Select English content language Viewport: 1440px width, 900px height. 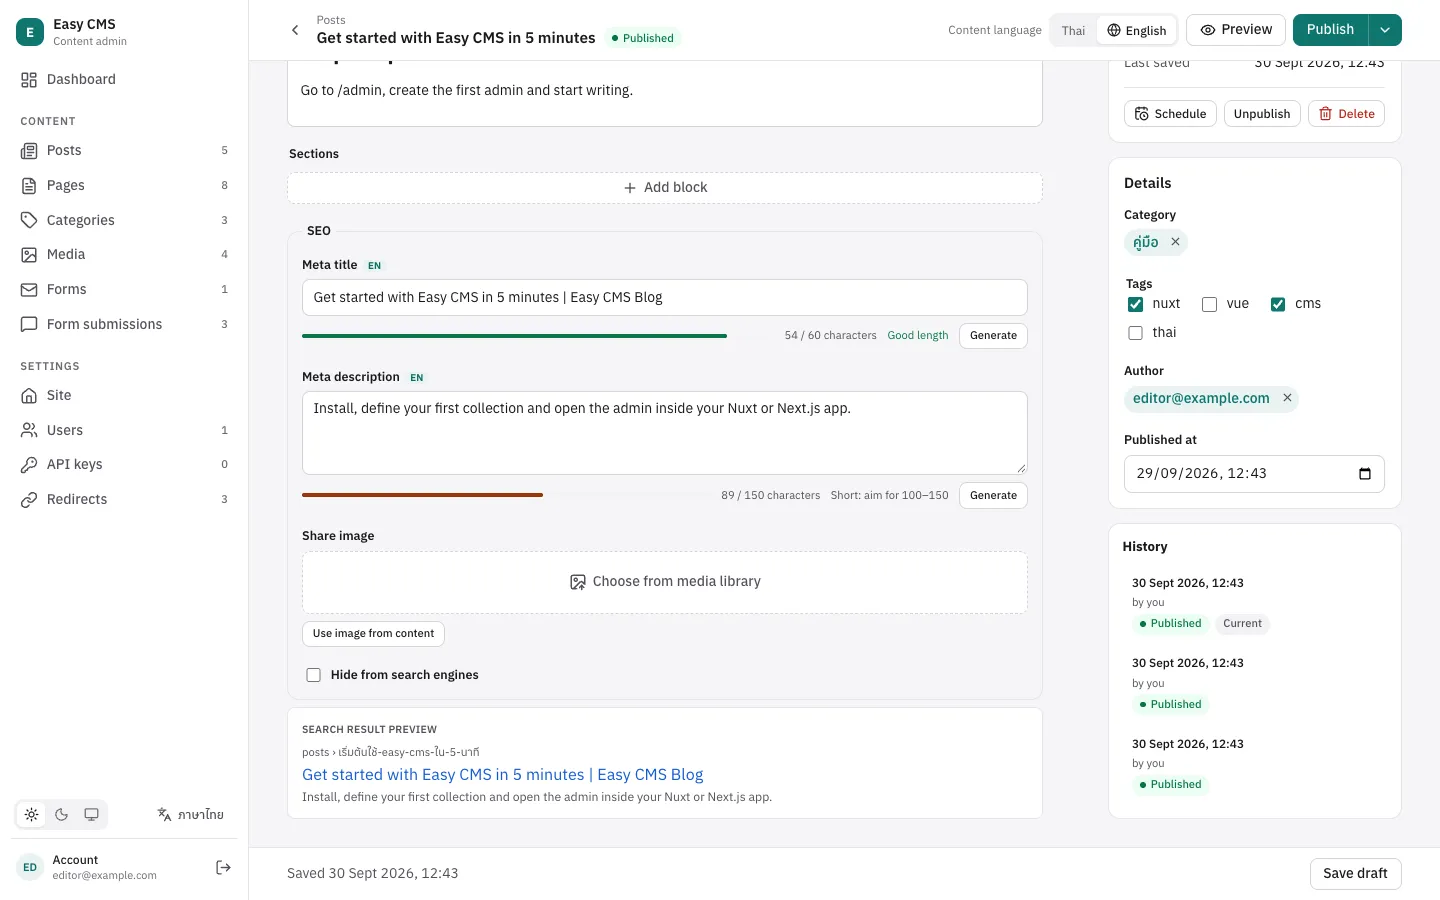(1137, 30)
